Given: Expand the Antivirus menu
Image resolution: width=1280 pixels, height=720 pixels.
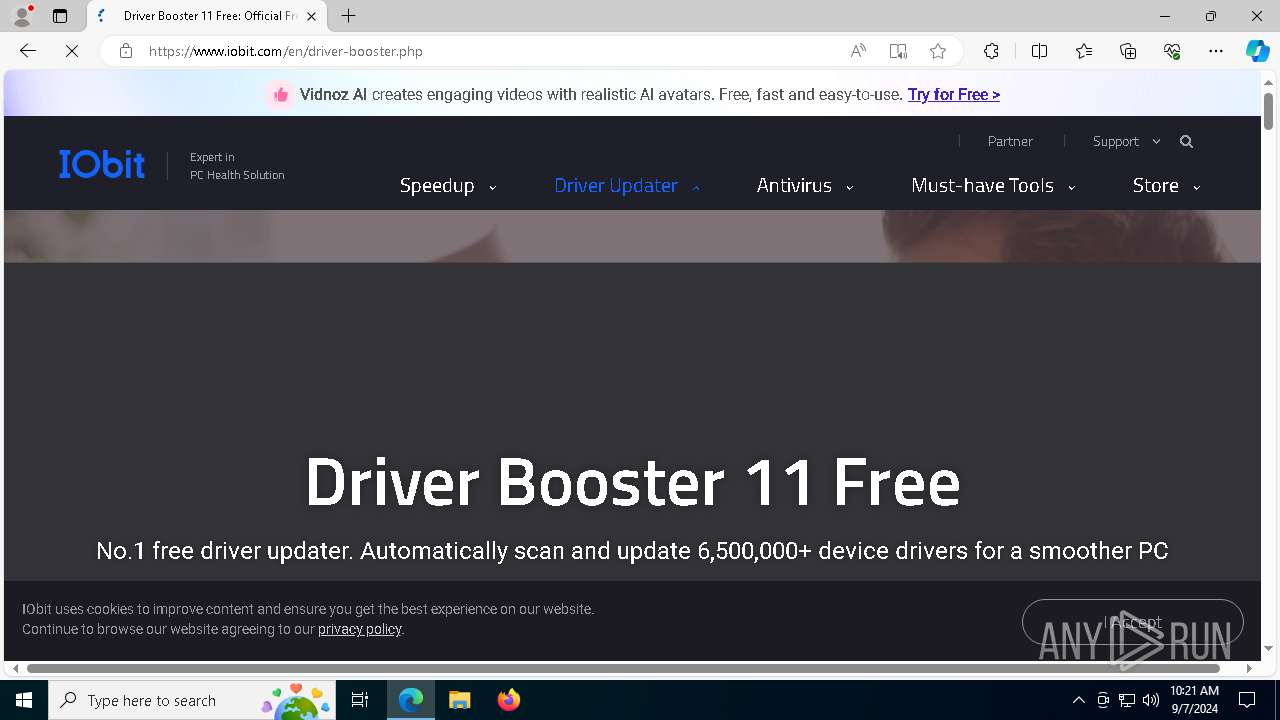Looking at the screenshot, I should click(804, 186).
